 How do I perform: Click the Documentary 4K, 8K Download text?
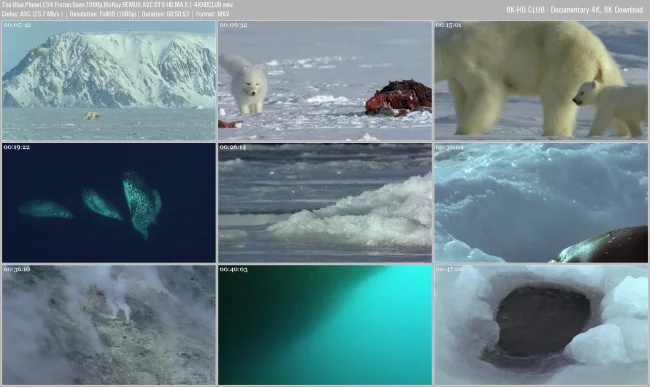click(x=597, y=10)
